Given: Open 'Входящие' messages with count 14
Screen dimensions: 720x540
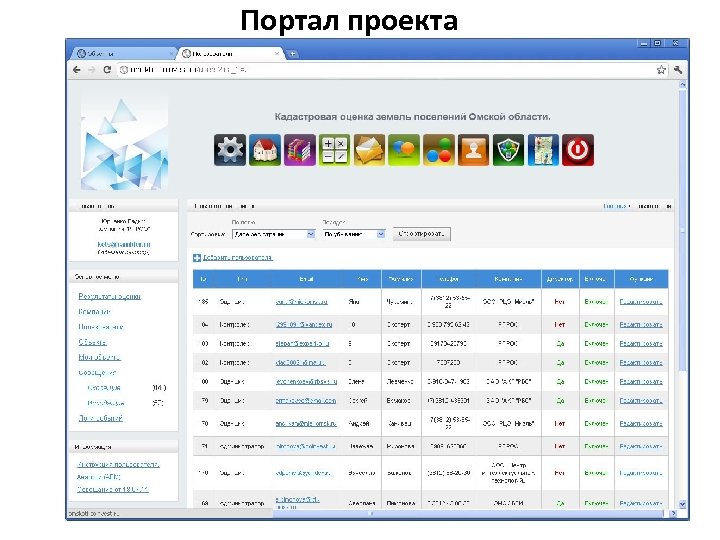Looking at the screenshot, I should point(104,388).
